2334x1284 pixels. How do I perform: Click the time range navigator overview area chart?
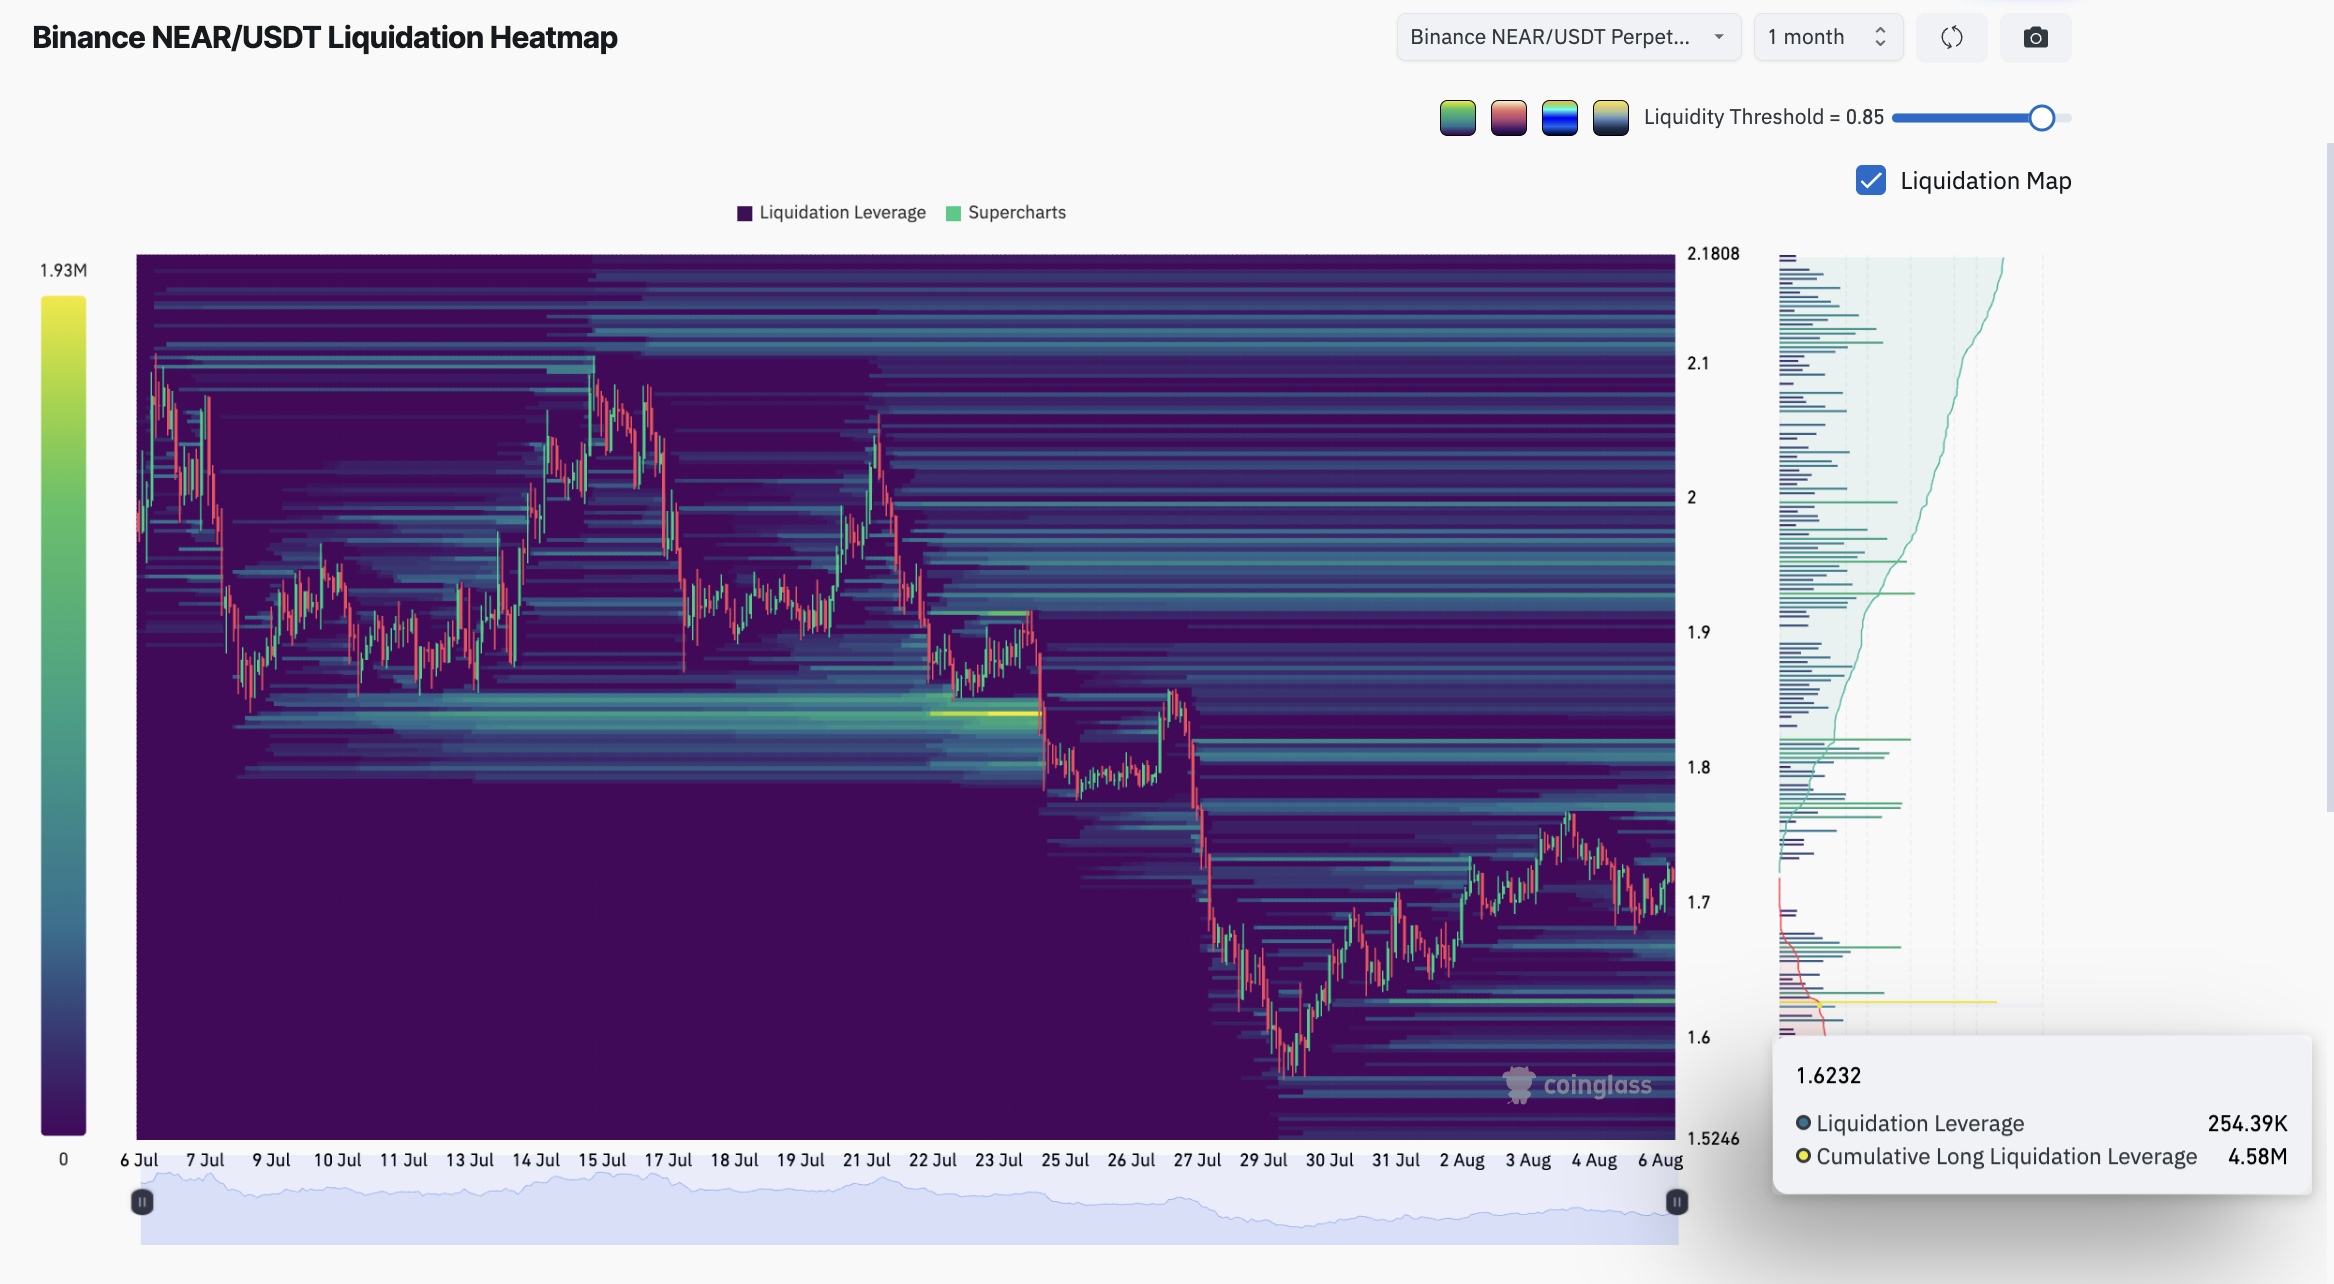[909, 1208]
